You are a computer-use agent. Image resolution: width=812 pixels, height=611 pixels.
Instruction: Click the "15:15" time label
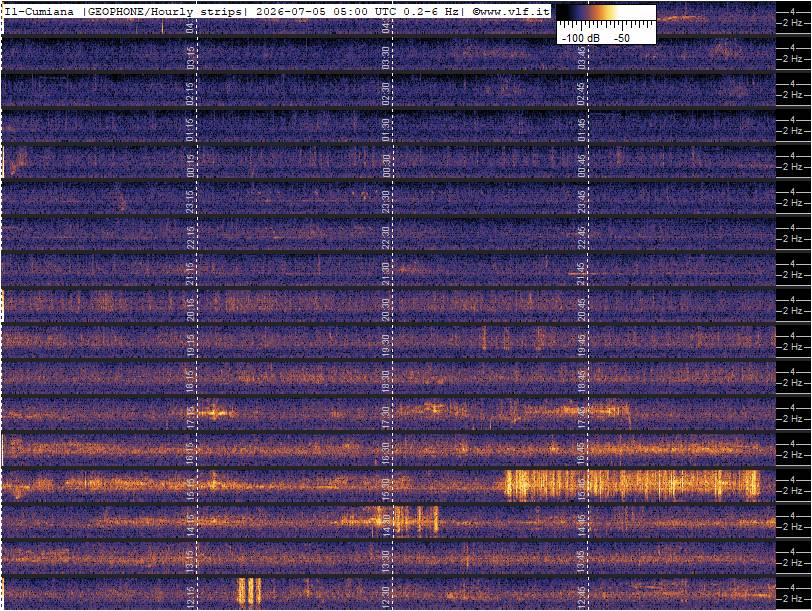click(x=190, y=490)
